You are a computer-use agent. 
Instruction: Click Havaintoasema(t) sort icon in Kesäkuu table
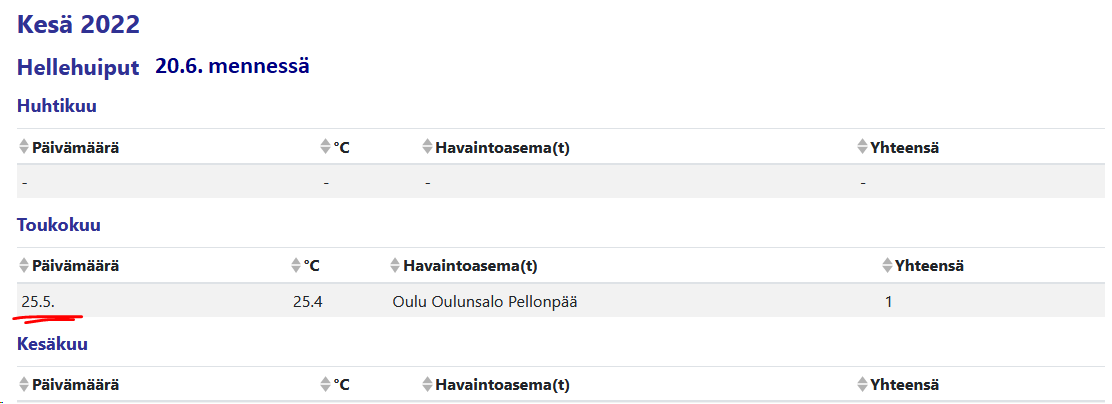tap(428, 385)
